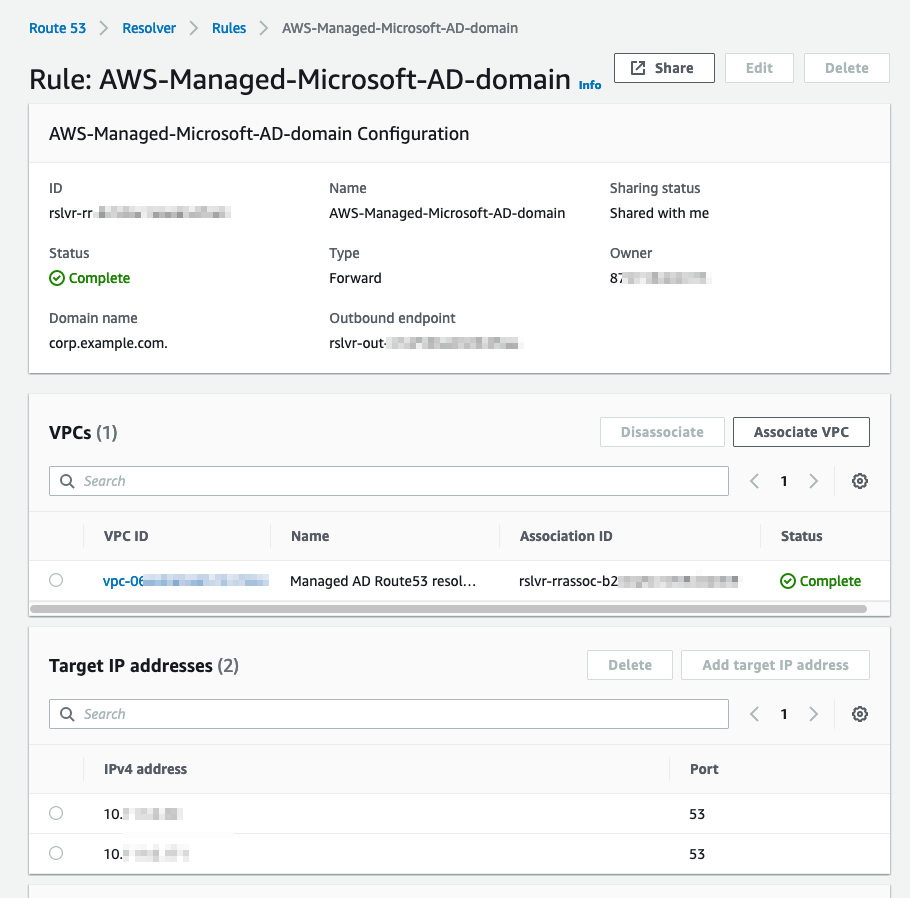Screen dimensions: 910x898
Task: Click the VPCs page number 1
Action: coord(784,481)
